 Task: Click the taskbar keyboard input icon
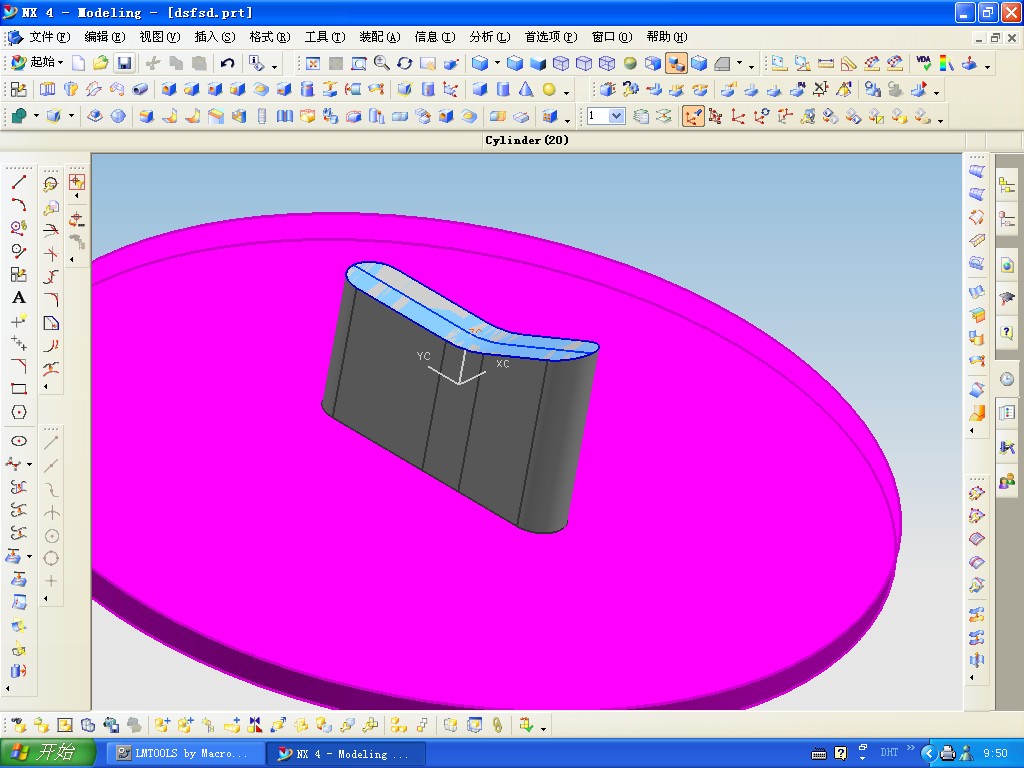(x=819, y=754)
